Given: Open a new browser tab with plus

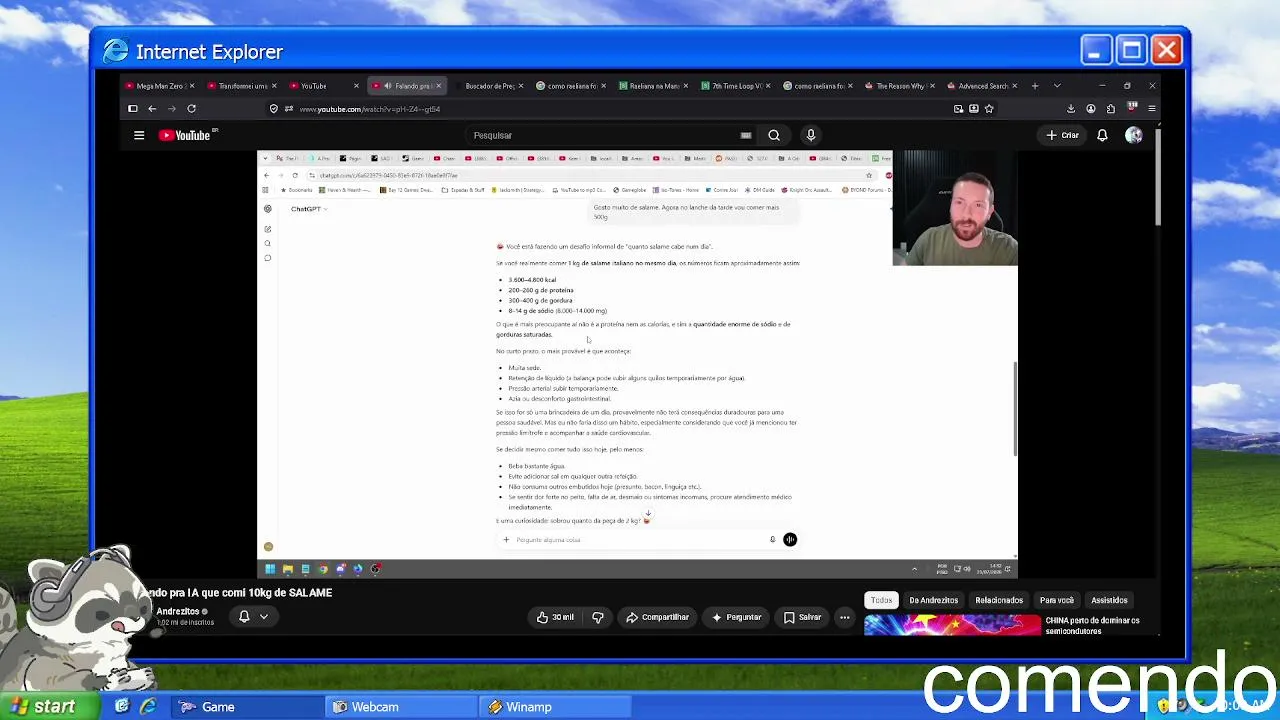Looking at the screenshot, I should click(x=1035, y=86).
